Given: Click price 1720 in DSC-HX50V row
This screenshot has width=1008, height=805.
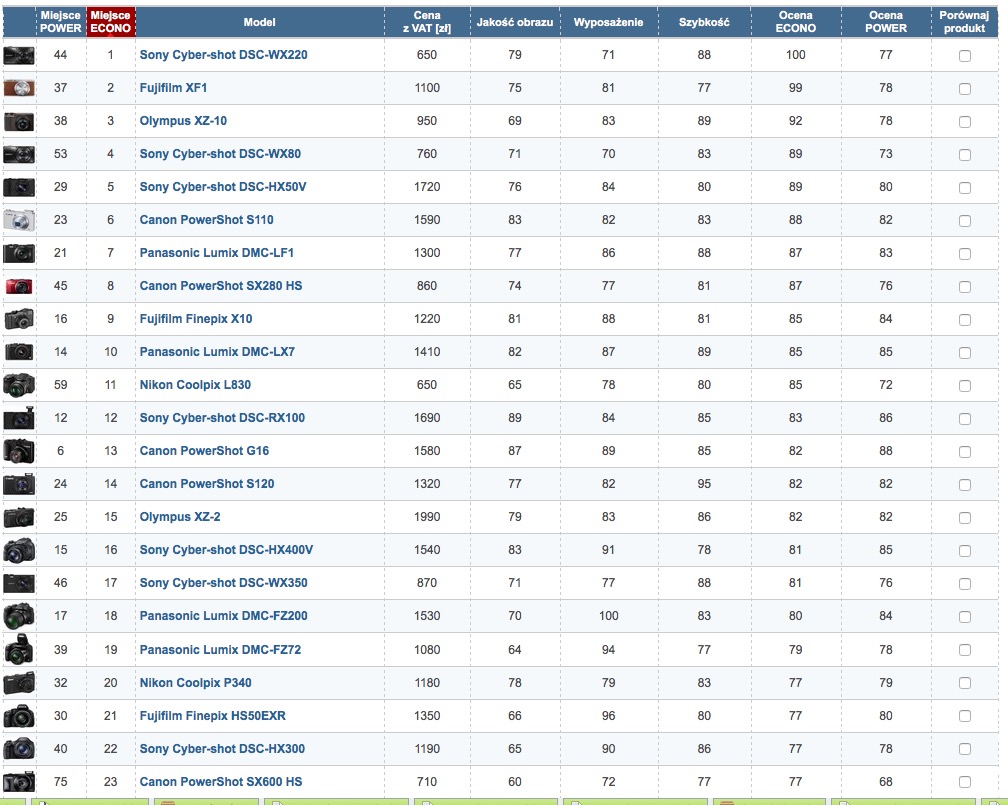Looking at the screenshot, I should (427, 186).
